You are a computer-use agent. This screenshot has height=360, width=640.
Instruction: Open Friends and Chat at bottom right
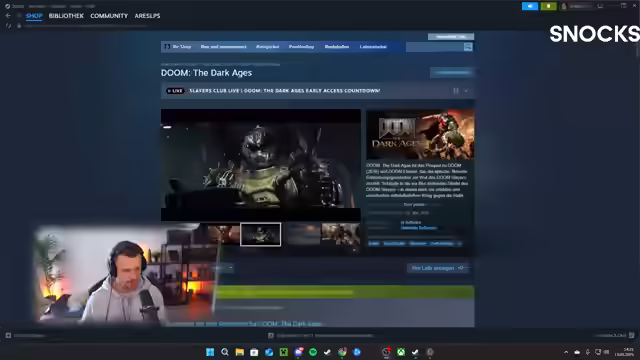pyautogui.click(x=614, y=336)
